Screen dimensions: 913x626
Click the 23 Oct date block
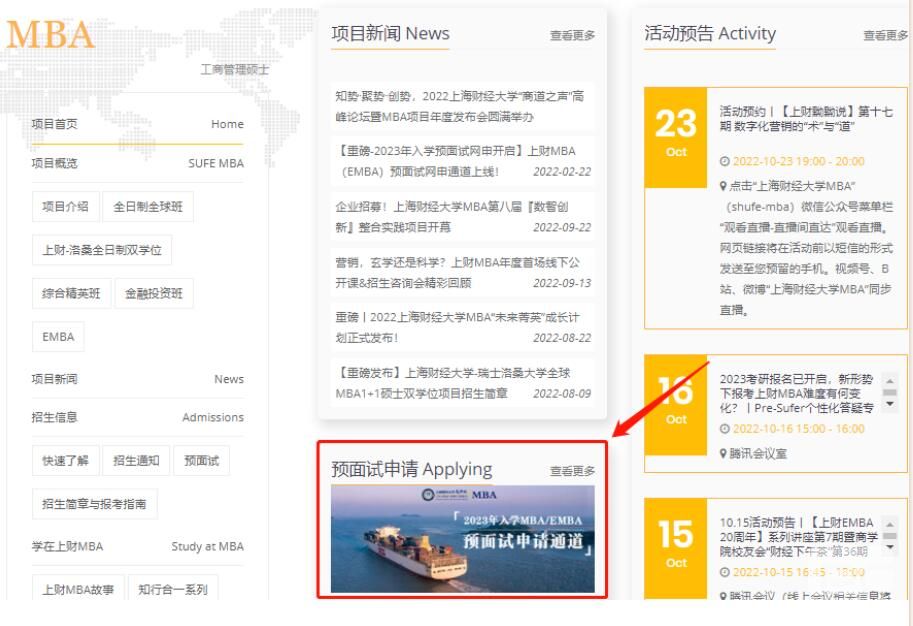675,137
